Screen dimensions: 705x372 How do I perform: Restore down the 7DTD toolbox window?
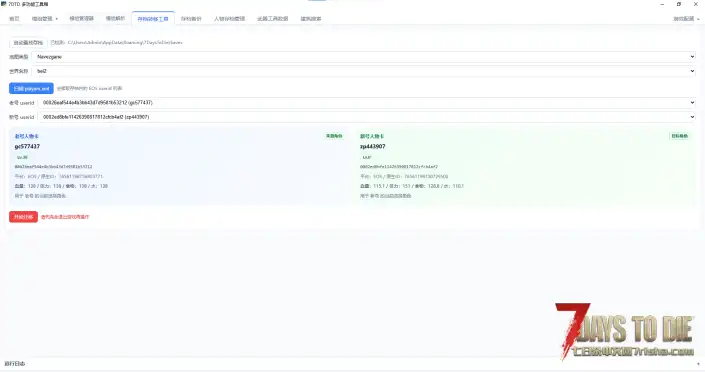[x=679, y=4]
